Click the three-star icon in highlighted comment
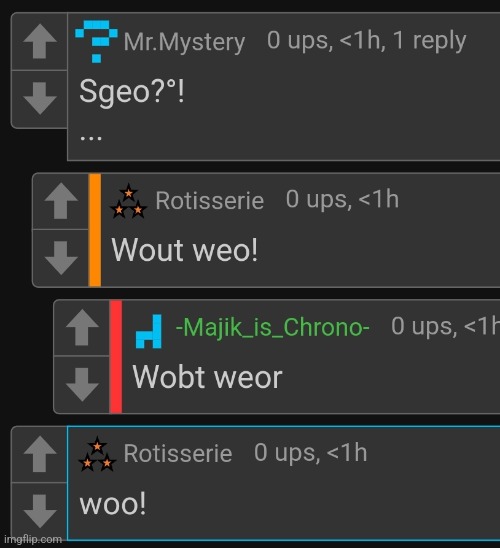This screenshot has width=500, height=548. [x=97, y=454]
